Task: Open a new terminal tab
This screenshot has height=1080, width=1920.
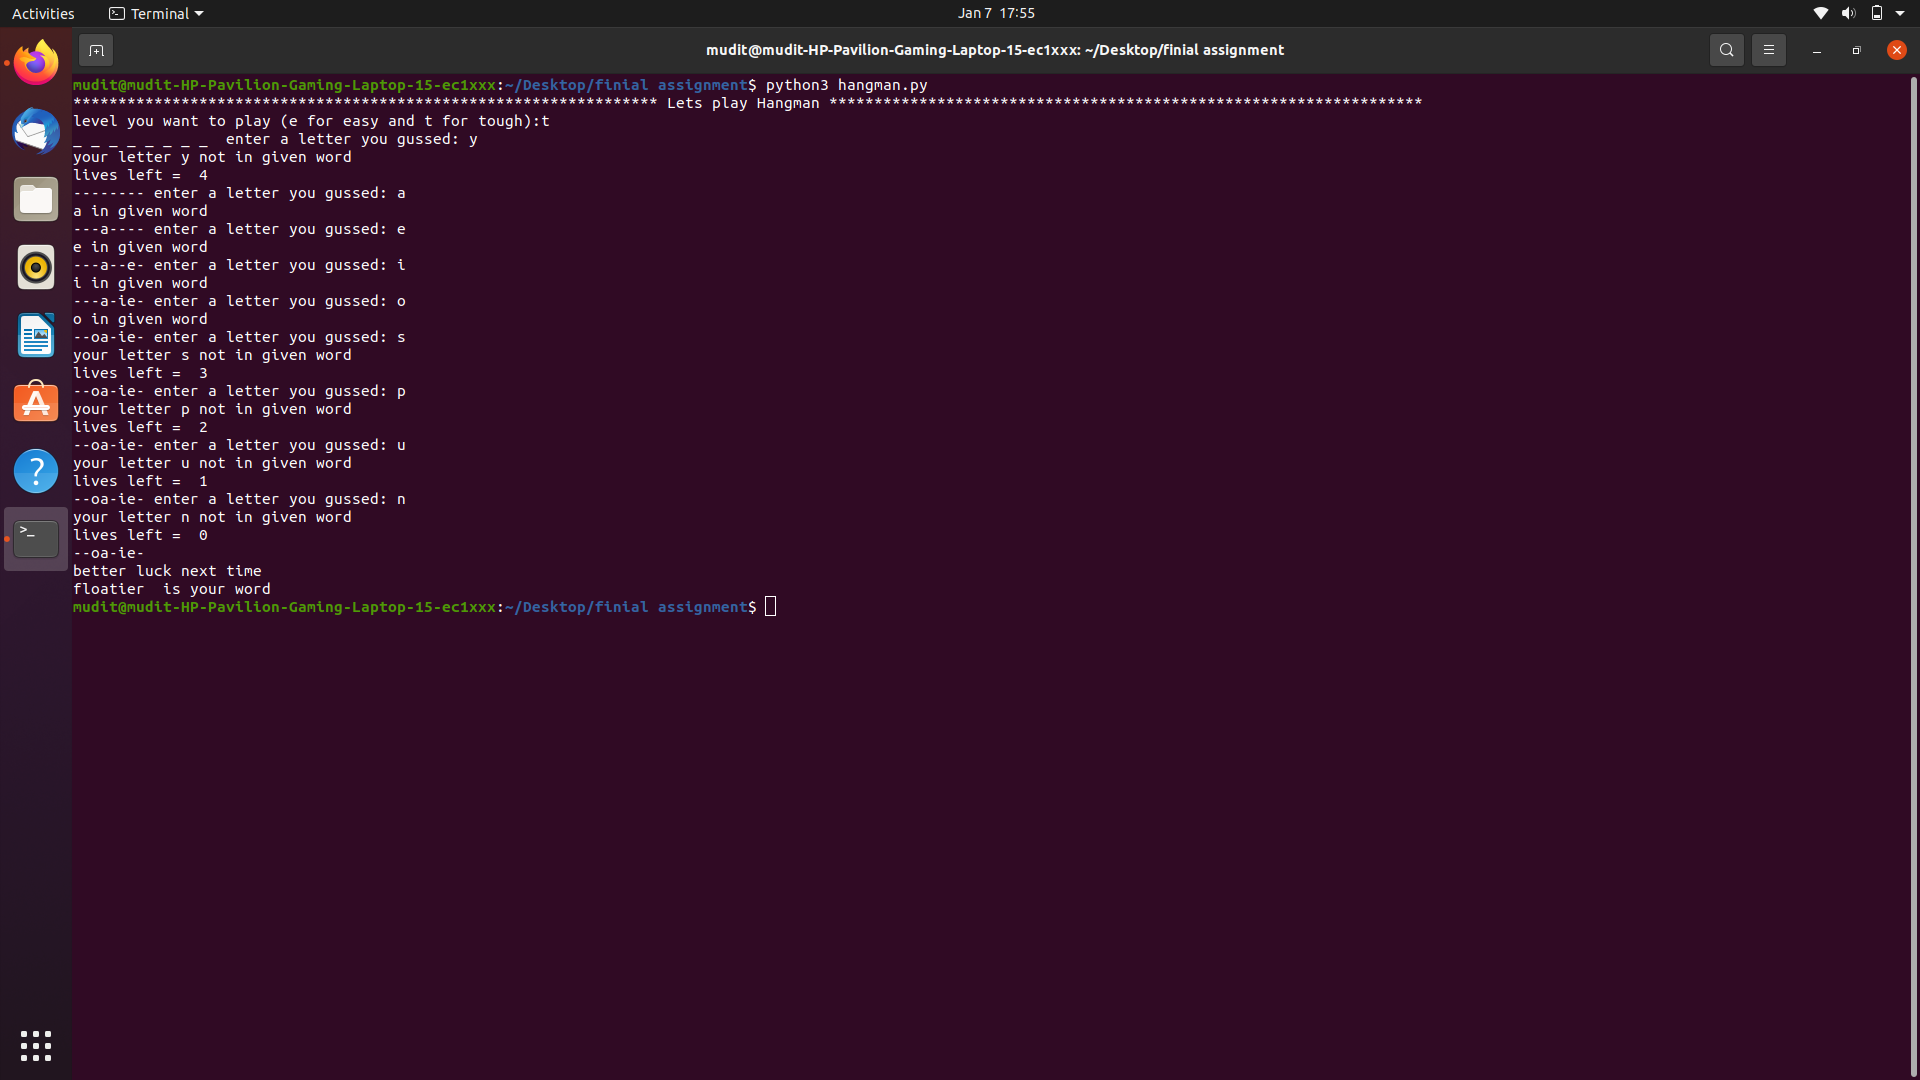Action: click(x=96, y=50)
